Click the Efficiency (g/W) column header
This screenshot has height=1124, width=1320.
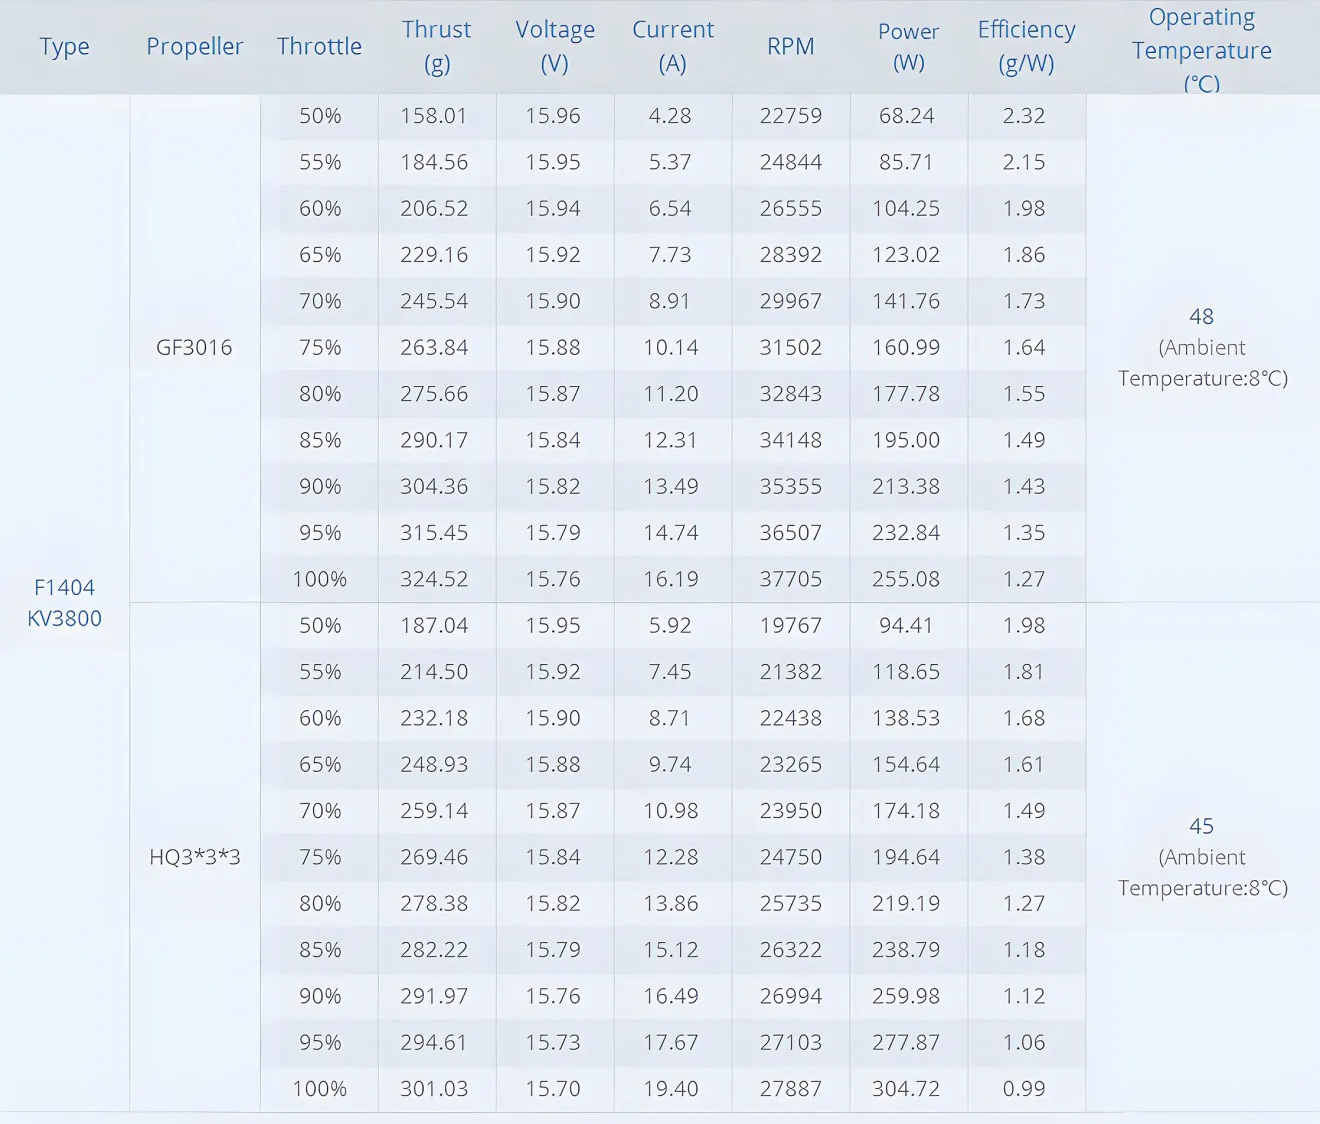(x=1026, y=46)
